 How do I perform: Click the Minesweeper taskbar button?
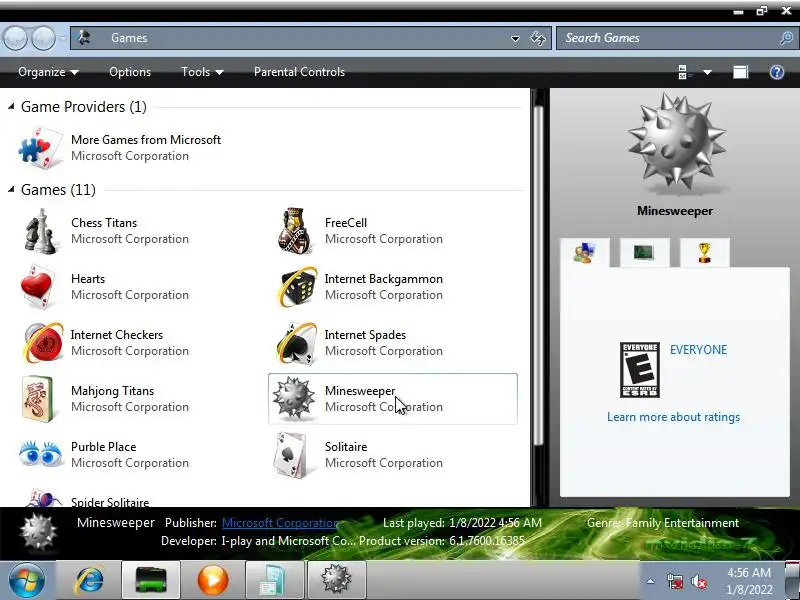336,580
